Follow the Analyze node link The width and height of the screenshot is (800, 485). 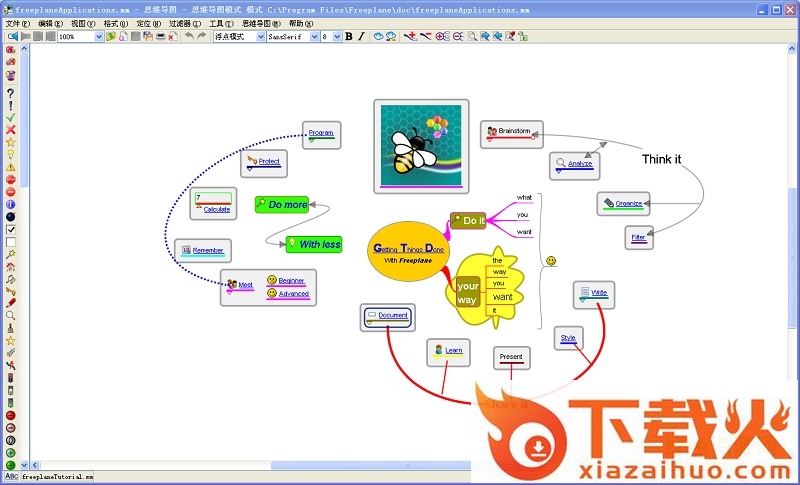pyautogui.click(x=580, y=163)
